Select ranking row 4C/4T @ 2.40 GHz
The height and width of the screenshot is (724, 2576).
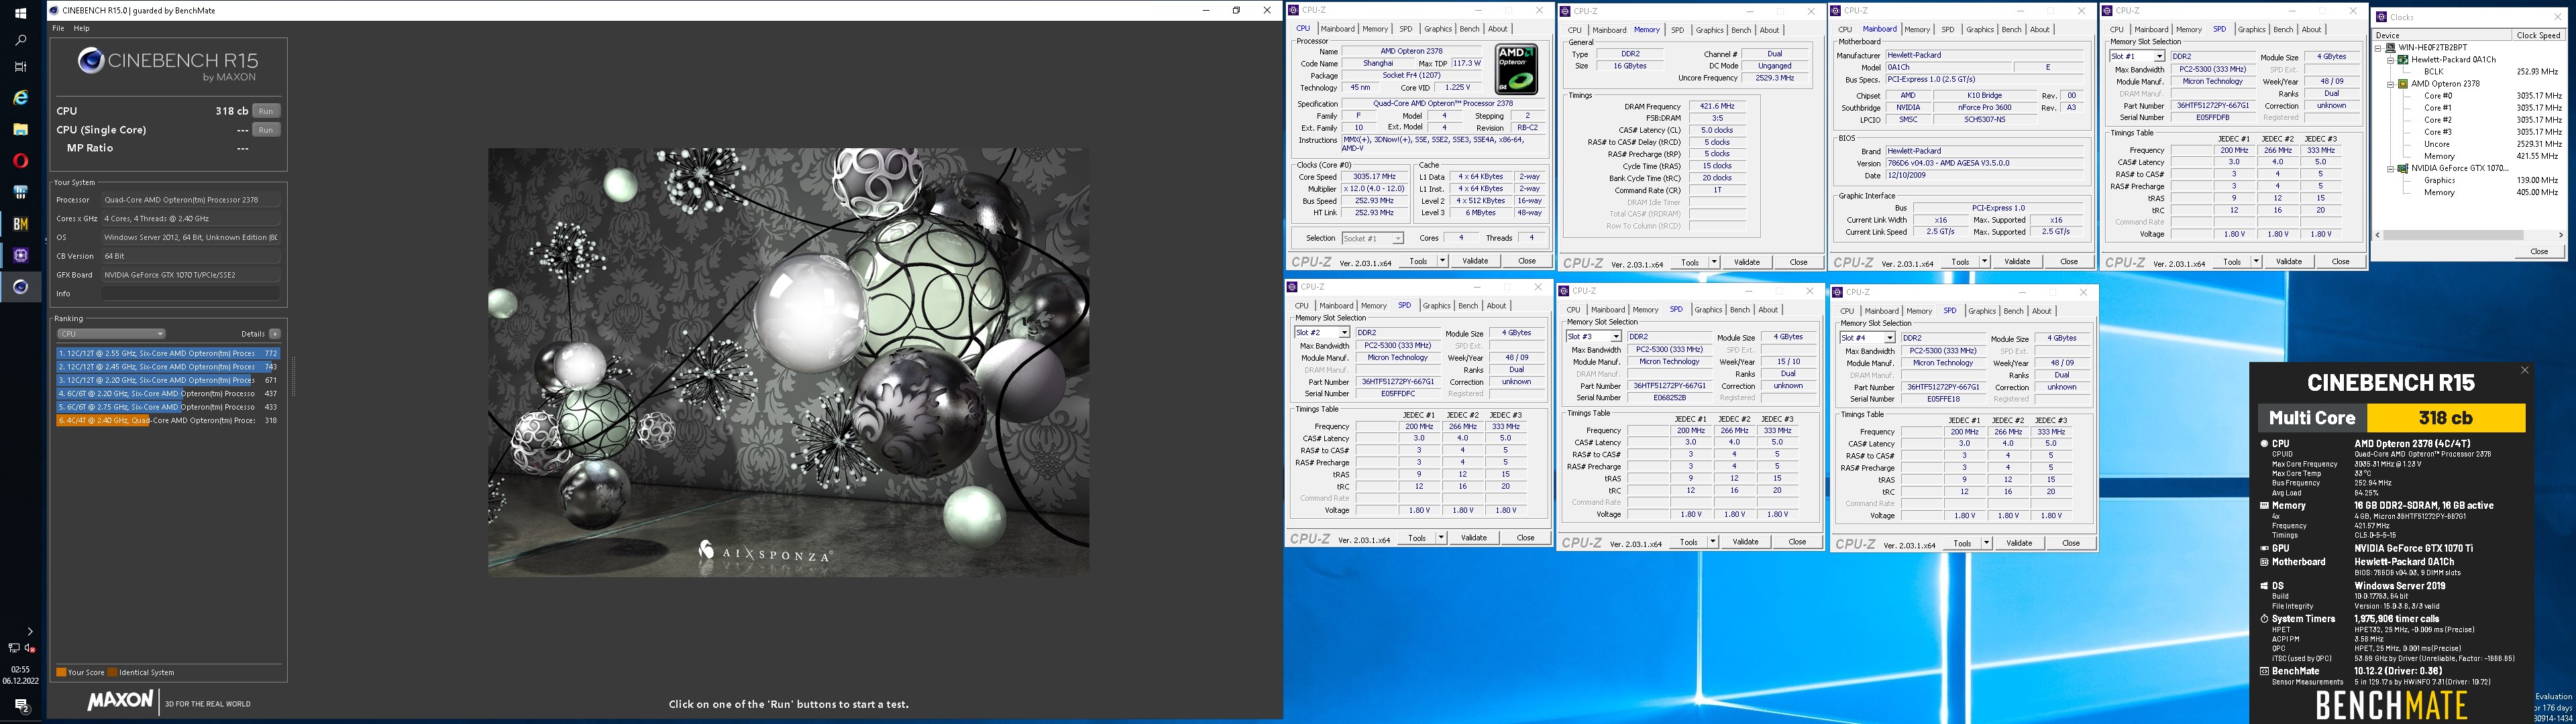168,421
